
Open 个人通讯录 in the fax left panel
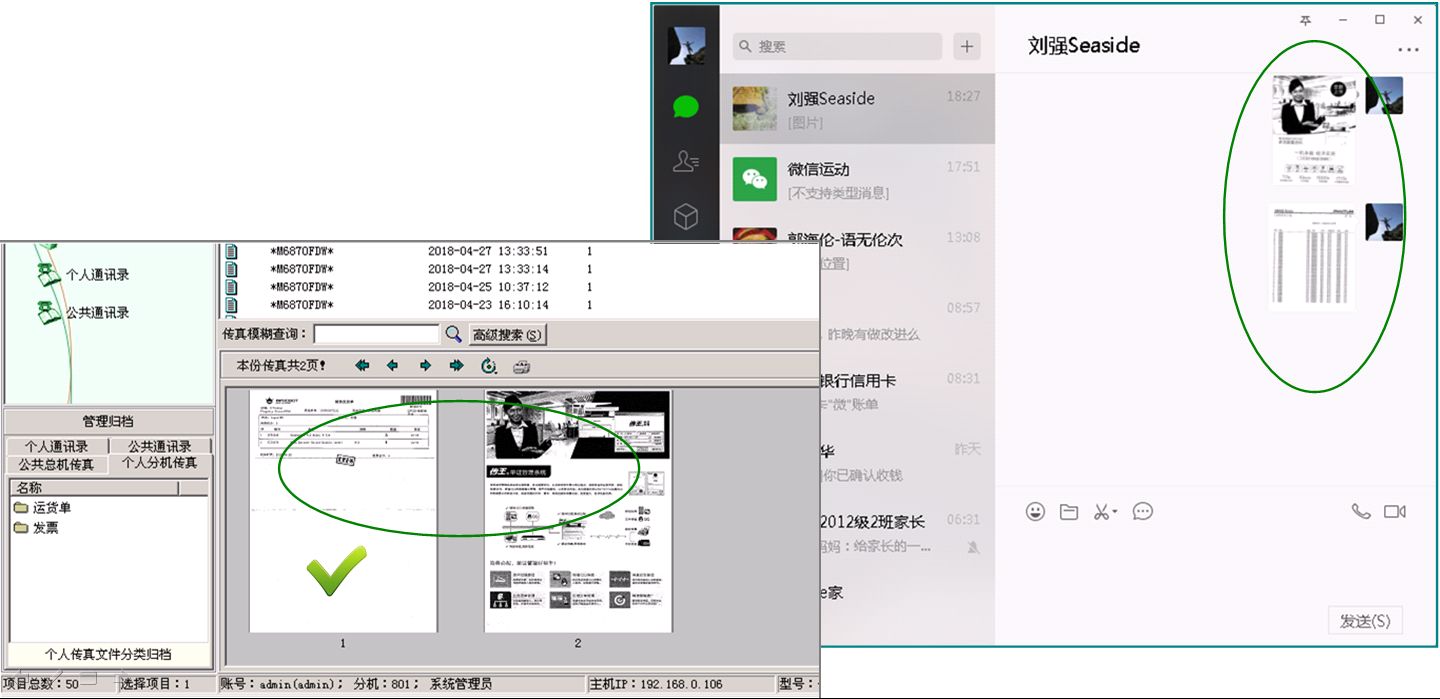pyautogui.click(x=84, y=274)
